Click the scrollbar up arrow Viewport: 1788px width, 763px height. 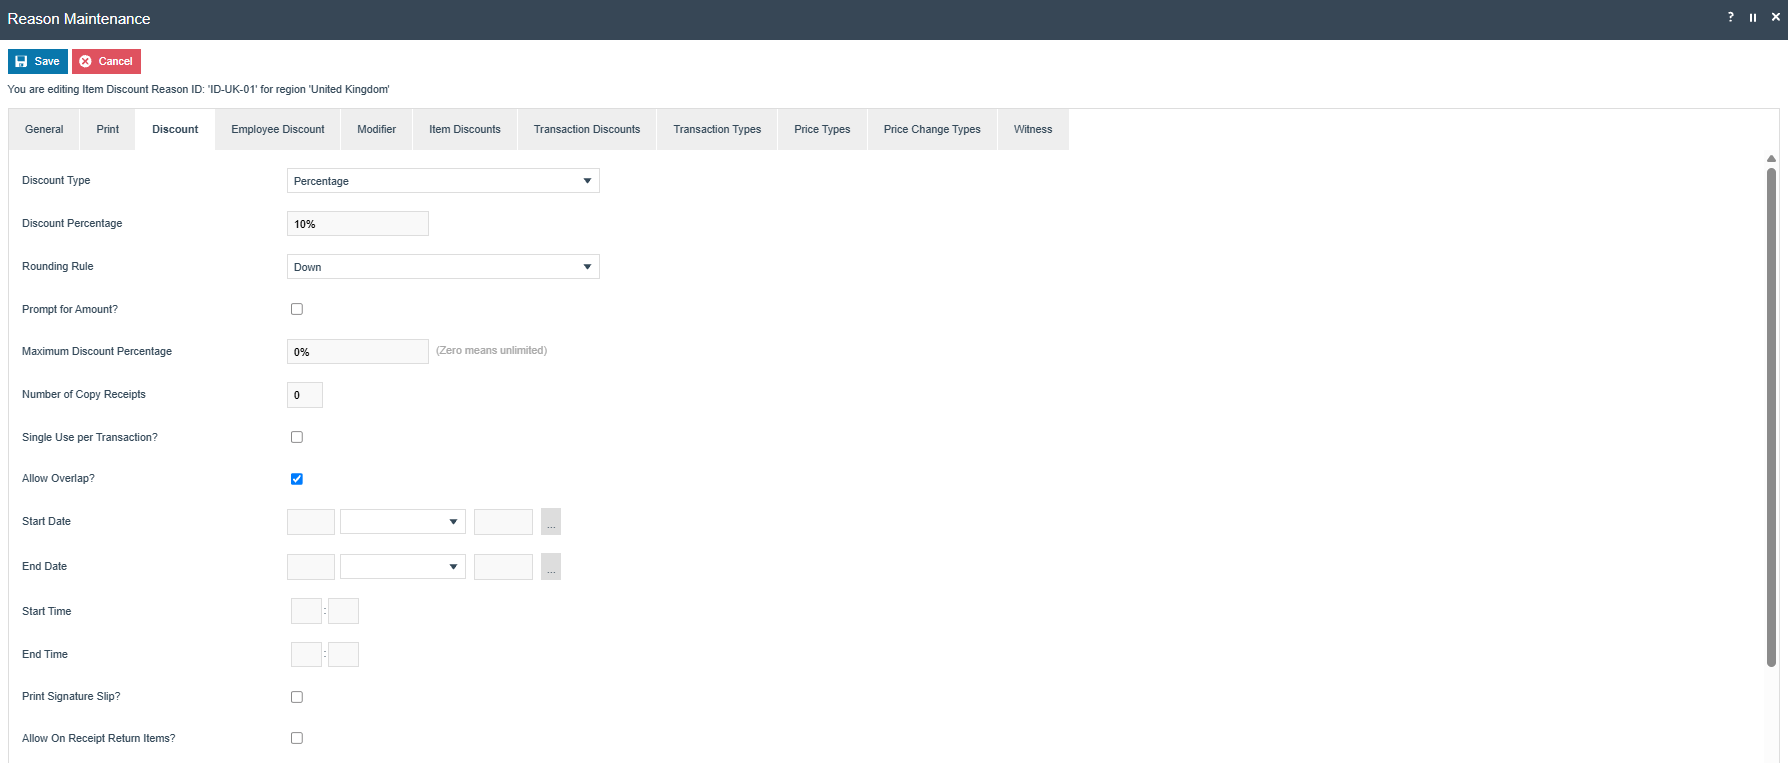[1771, 159]
